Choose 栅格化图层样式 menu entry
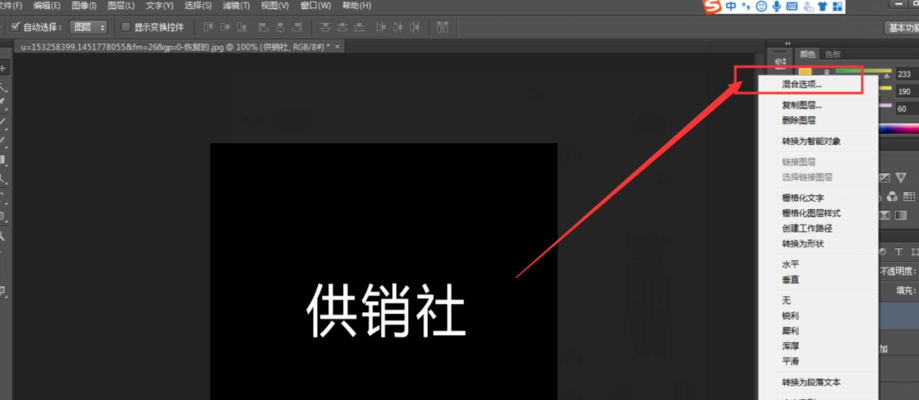This screenshot has width=919, height=400. point(818,213)
